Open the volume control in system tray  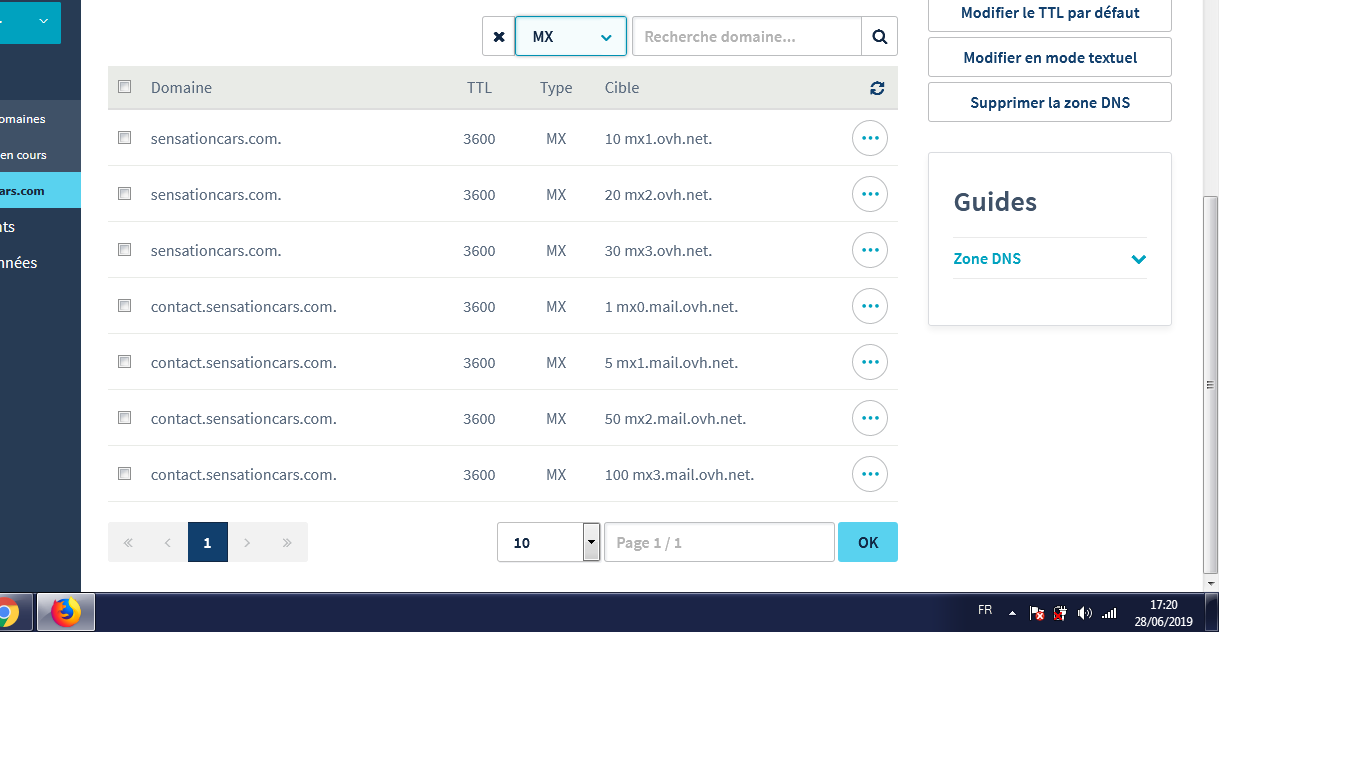click(1085, 613)
